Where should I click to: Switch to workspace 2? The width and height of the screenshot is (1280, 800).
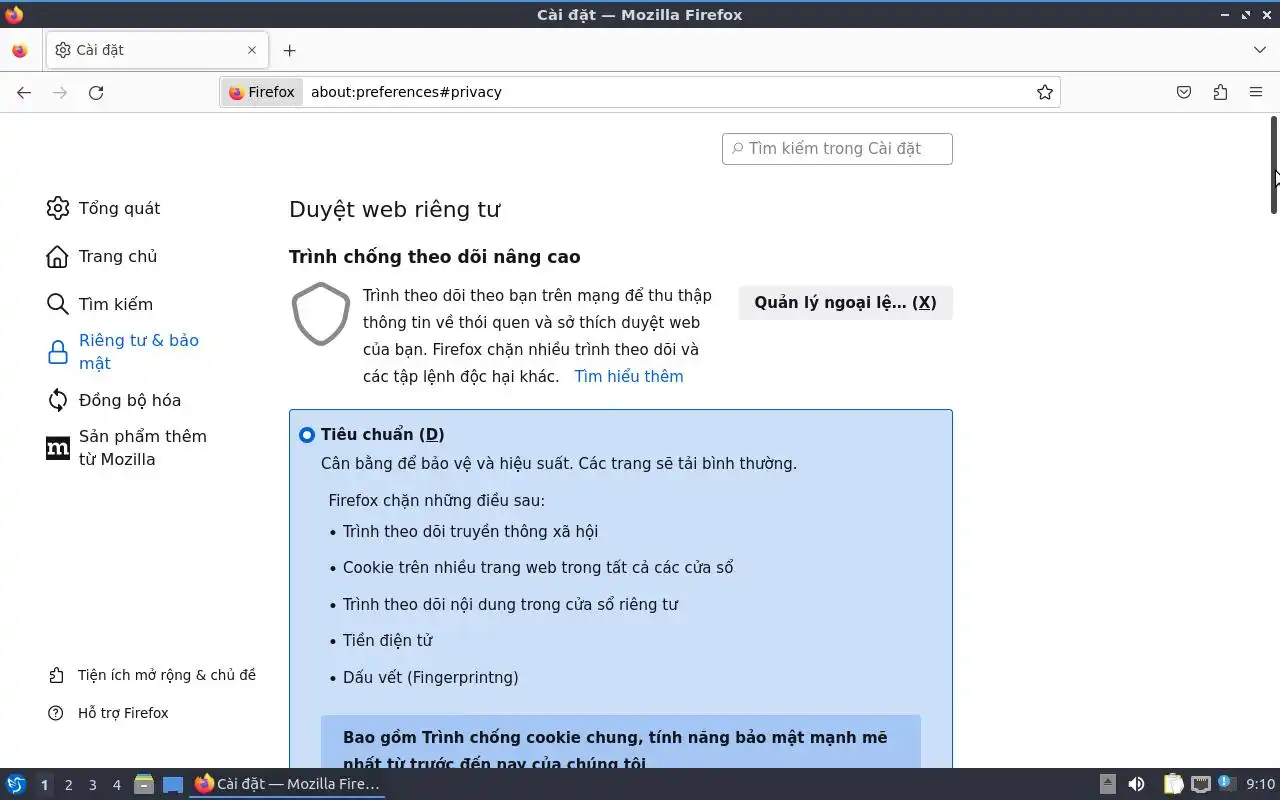tap(68, 785)
